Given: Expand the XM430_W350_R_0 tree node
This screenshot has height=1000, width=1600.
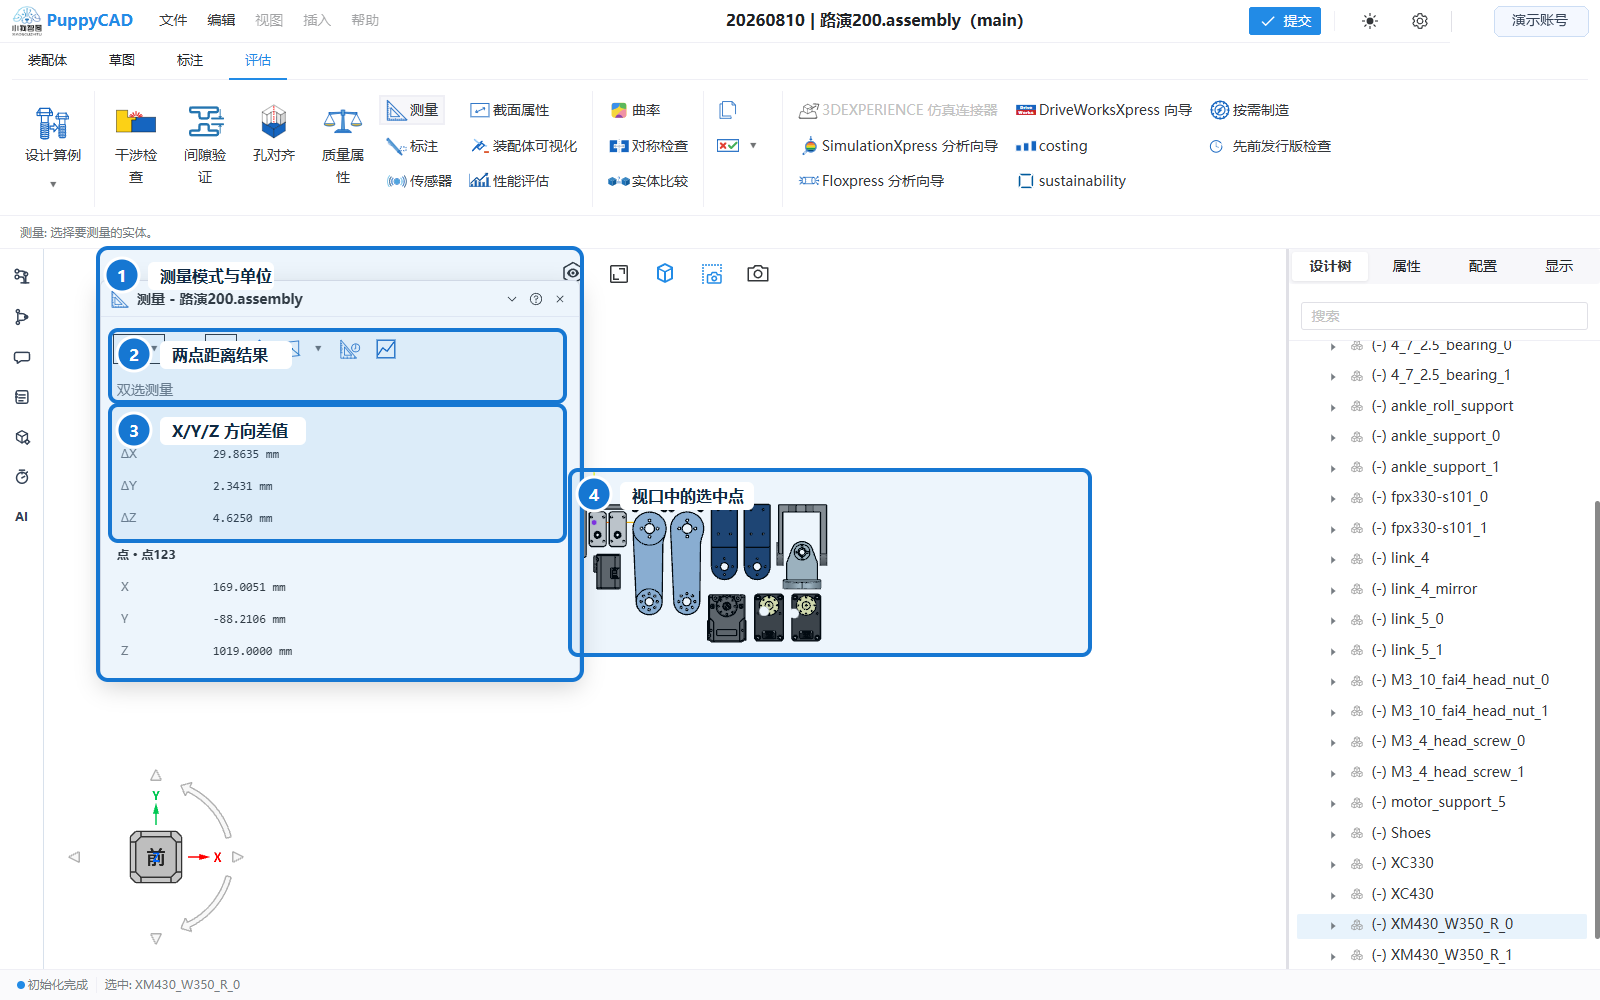Looking at the screenshot, I should 1333,925.
